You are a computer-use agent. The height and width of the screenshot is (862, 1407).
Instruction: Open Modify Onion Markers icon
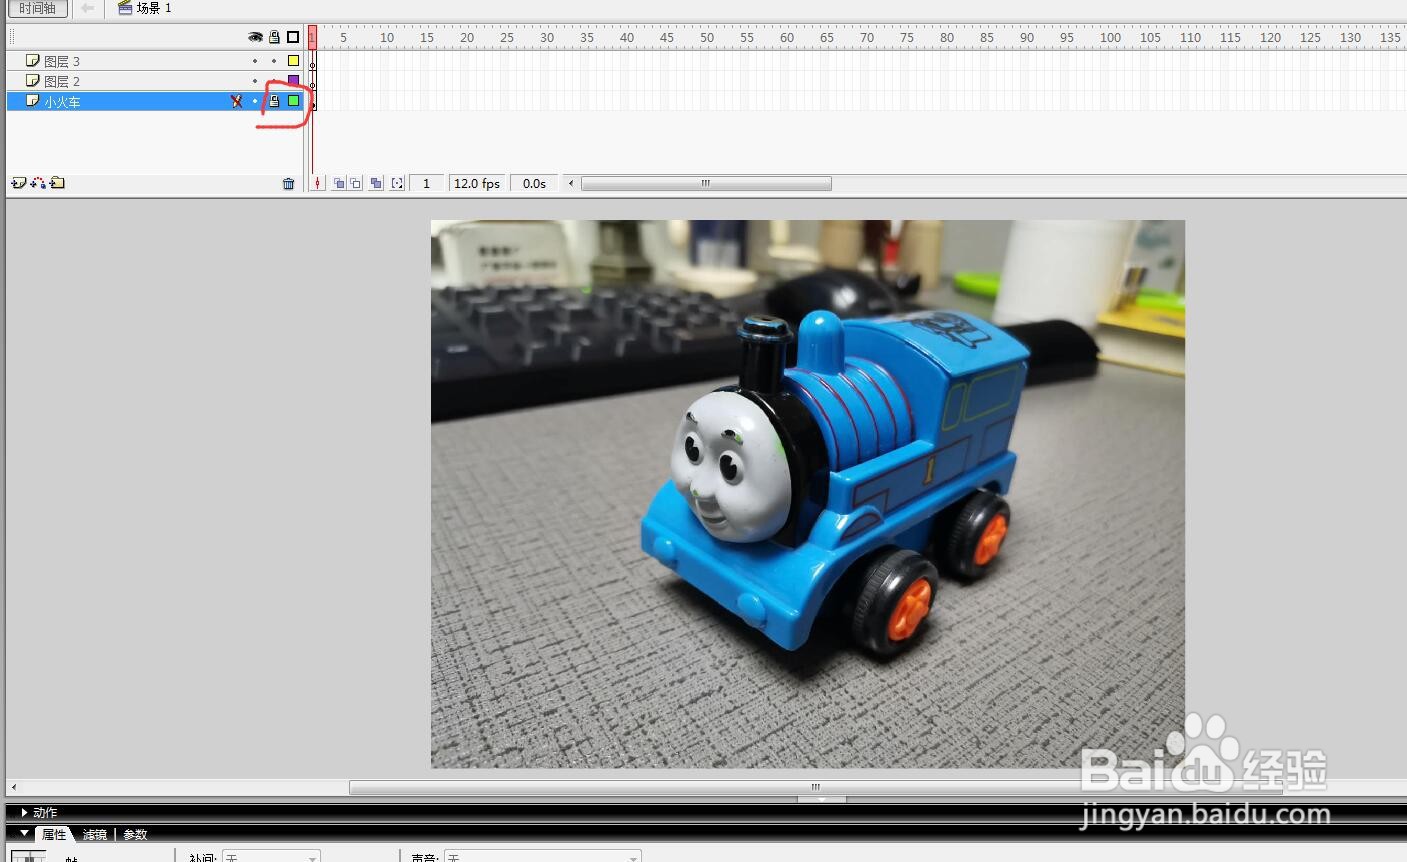point(398,184)
